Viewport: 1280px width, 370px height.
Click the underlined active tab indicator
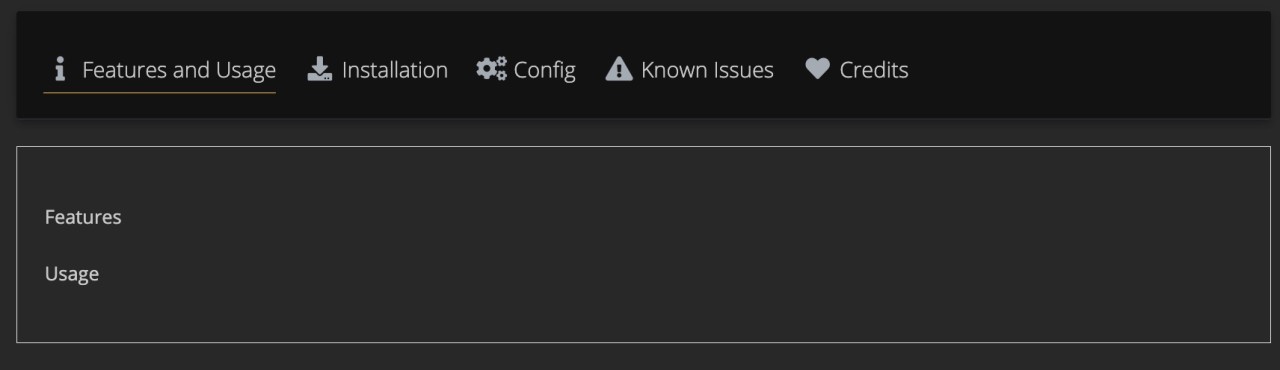pyautogui.click(x=160, y=93)
